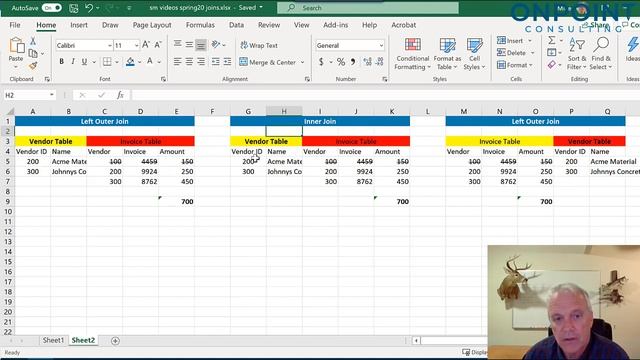Toggle Bottom Align button
This screenshot has width=640, height=360.
pos(201,44)
